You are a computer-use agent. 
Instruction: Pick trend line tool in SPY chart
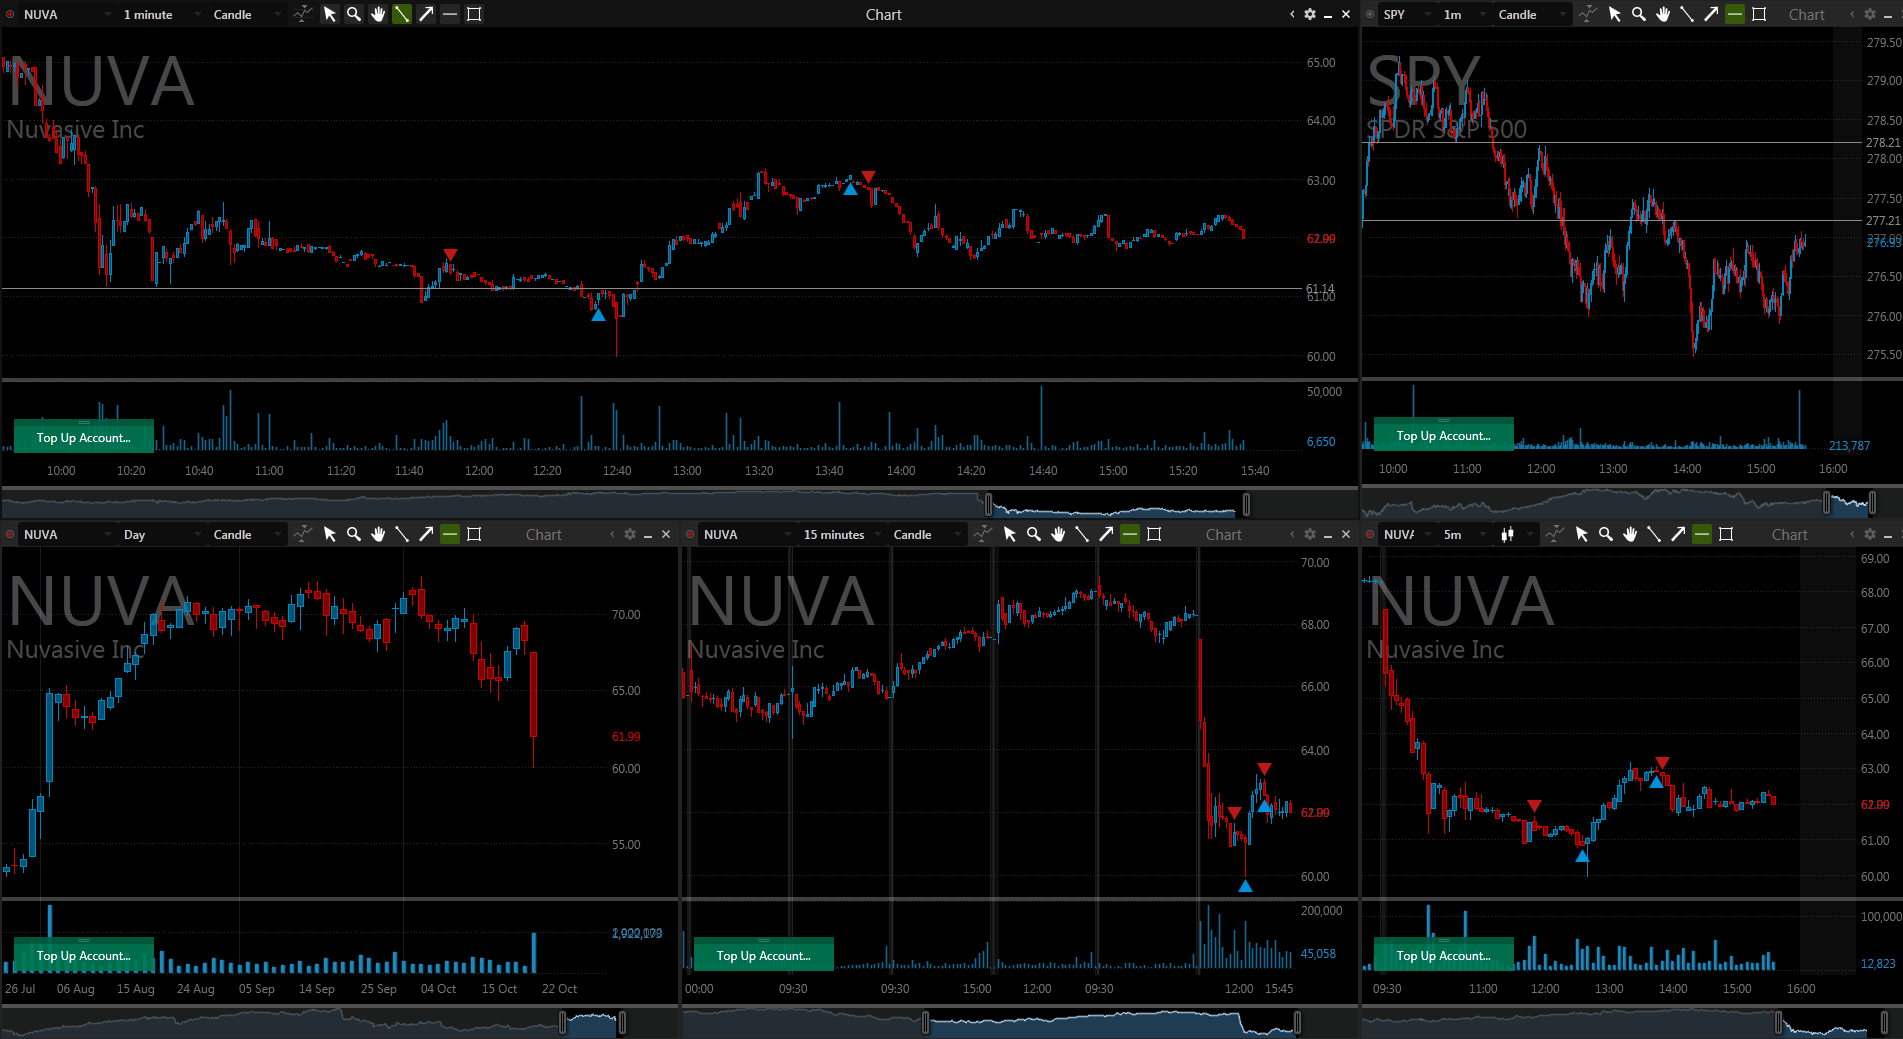1687,14
